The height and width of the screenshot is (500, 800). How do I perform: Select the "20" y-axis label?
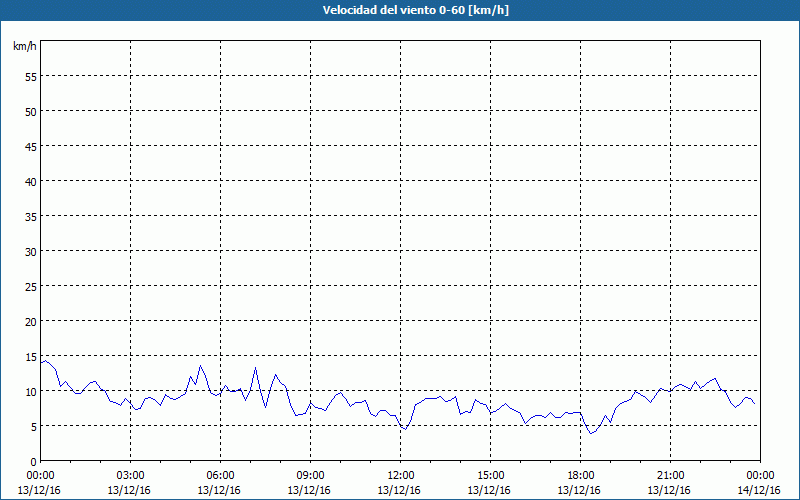point(31,321)
